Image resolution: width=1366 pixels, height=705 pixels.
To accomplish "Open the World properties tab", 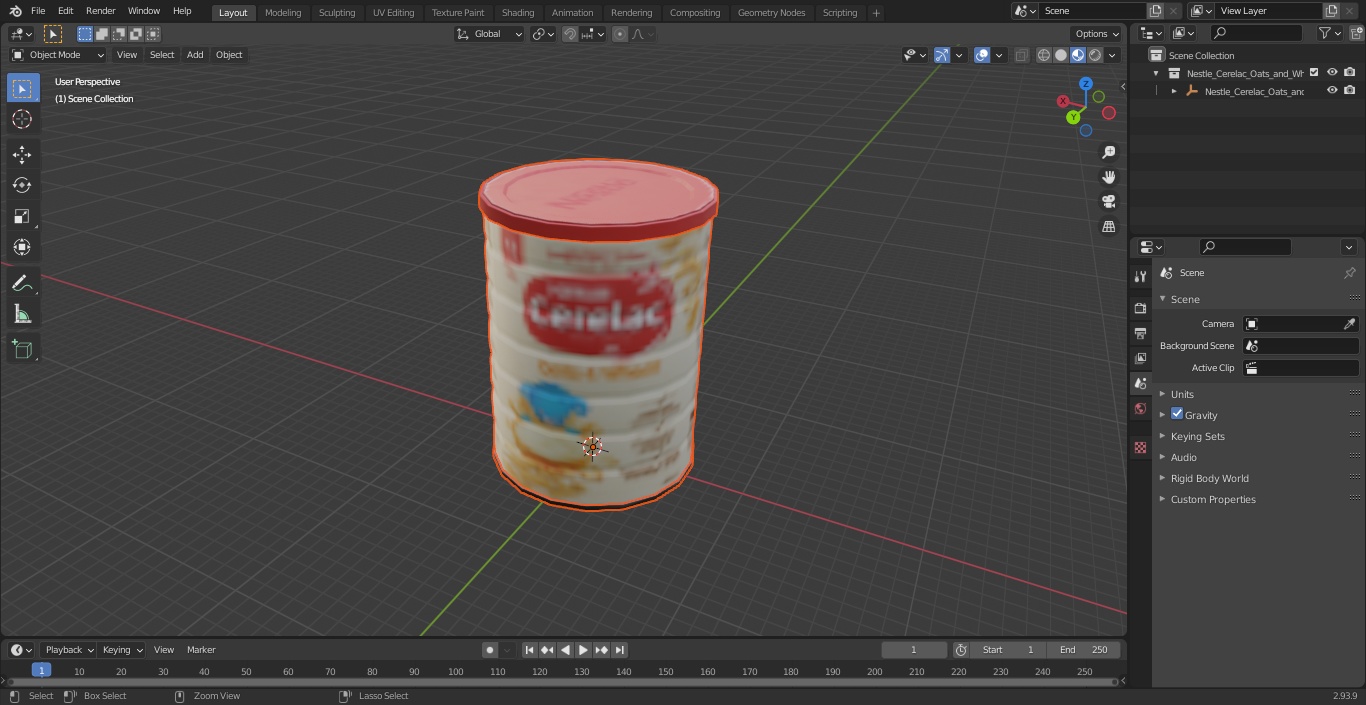I will pyautogui.click(x=1140, y=408).
